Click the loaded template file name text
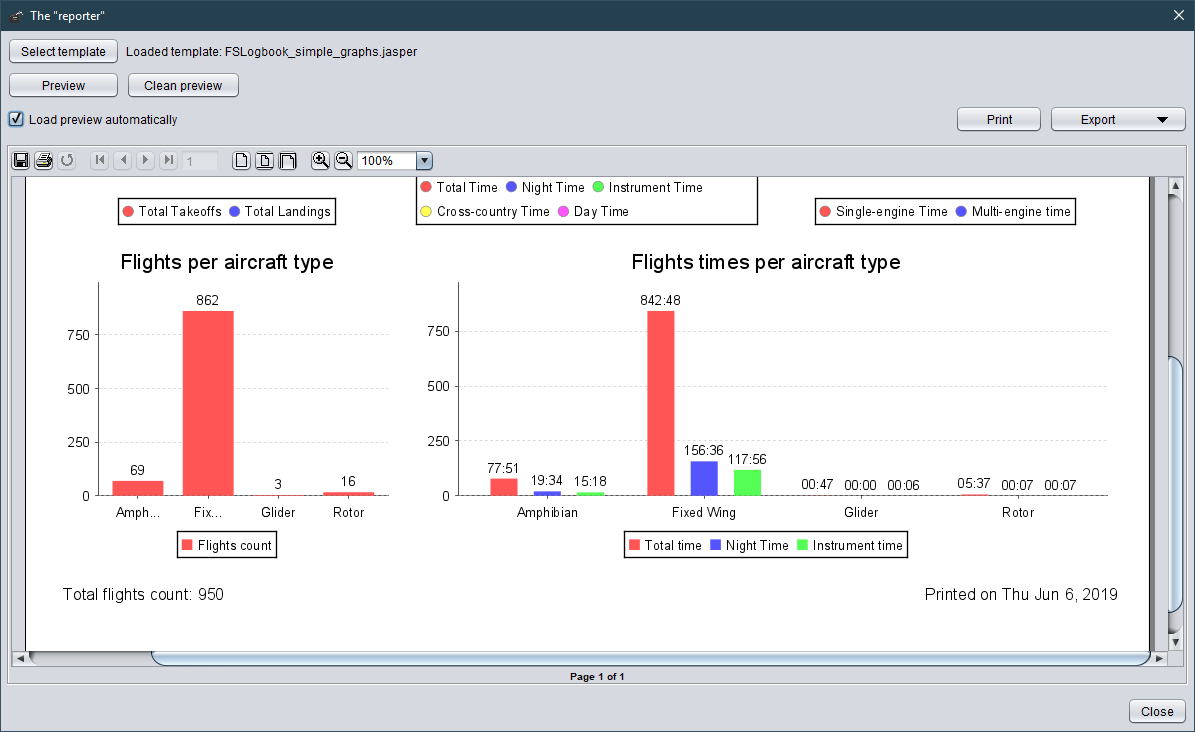The image size is (1195, 732). point(321,52)
